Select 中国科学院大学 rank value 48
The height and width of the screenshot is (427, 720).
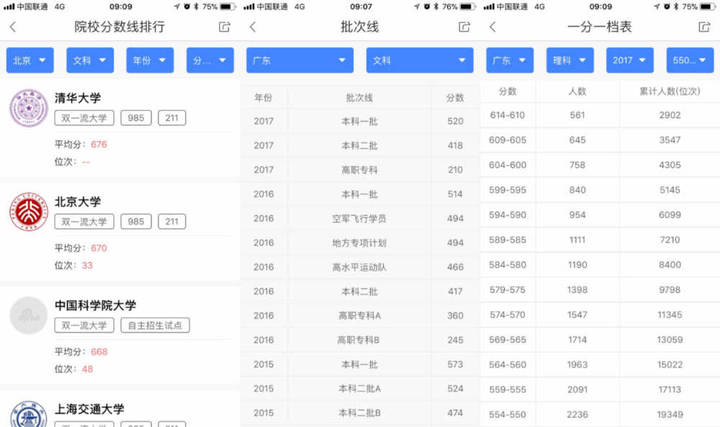87,369
